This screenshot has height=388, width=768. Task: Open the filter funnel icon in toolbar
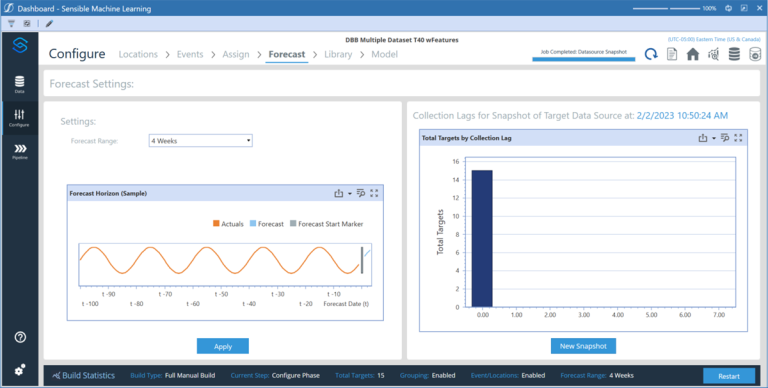(11, 24)
